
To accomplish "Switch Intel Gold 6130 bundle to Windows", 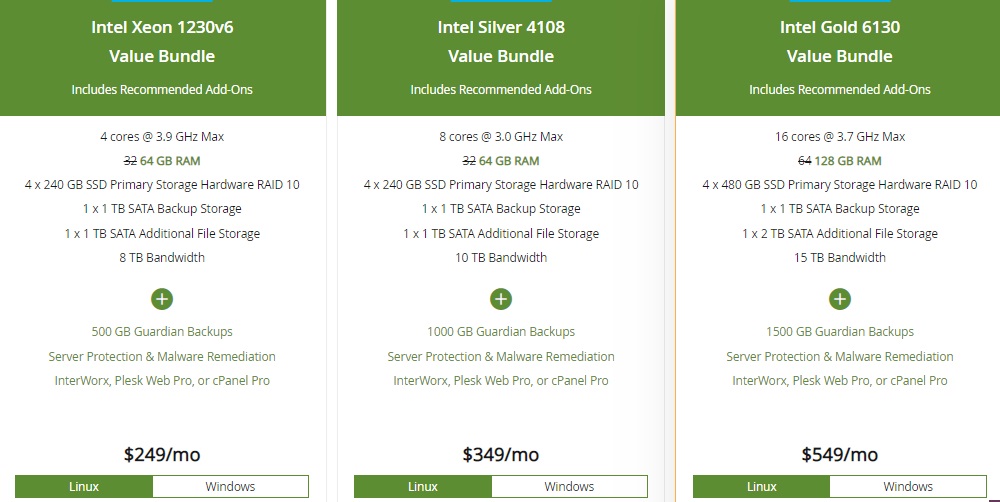I will (908, 487).
